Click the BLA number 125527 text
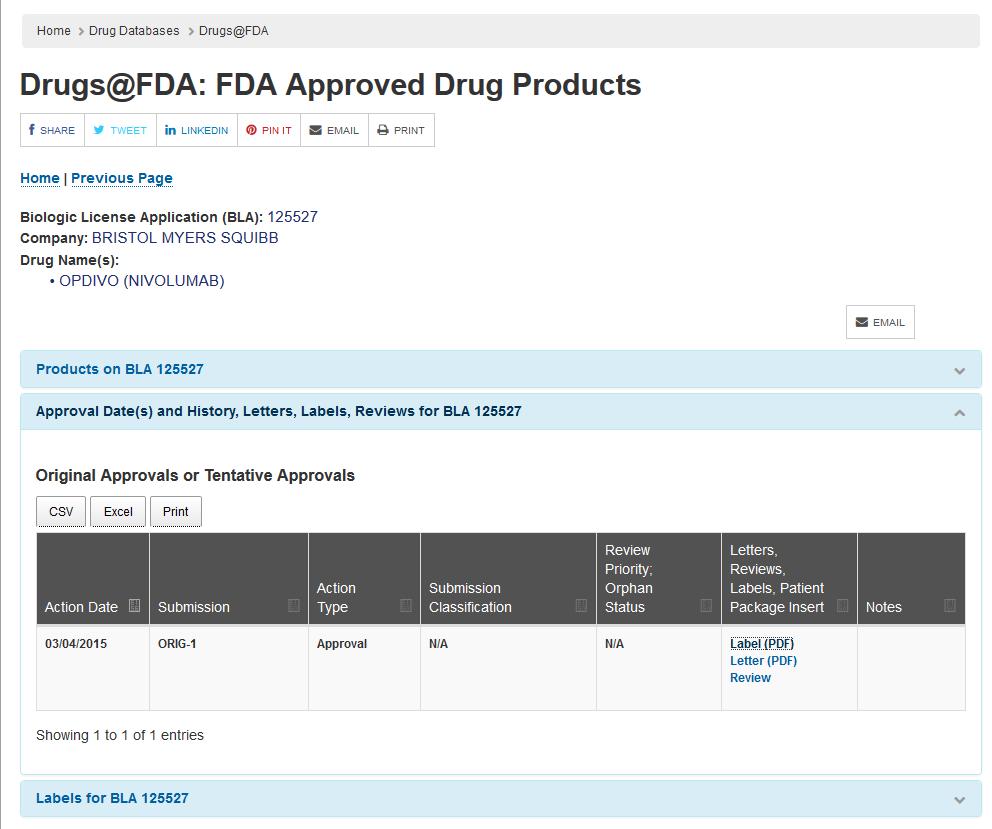The height and width of the screenshot is (829, 992). pos(292,217)
